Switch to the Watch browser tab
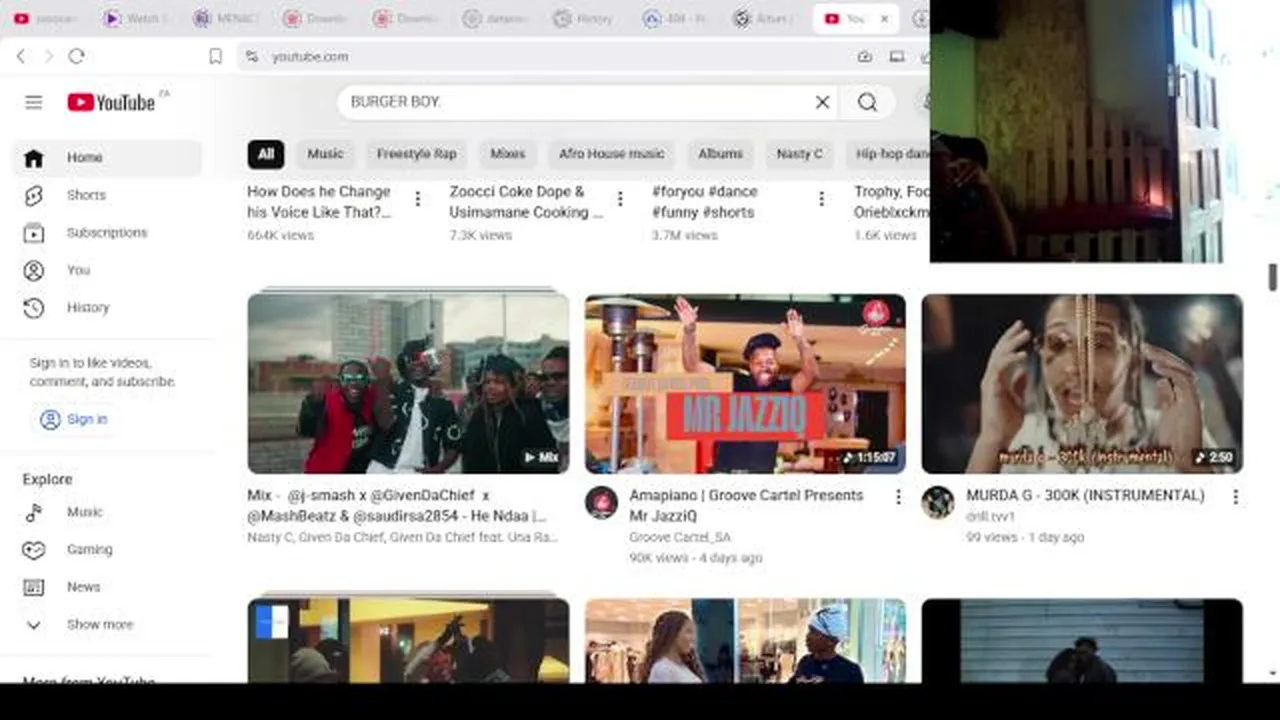The height and width of the screenshot is (720, 1280). click(x=134, y=19)
